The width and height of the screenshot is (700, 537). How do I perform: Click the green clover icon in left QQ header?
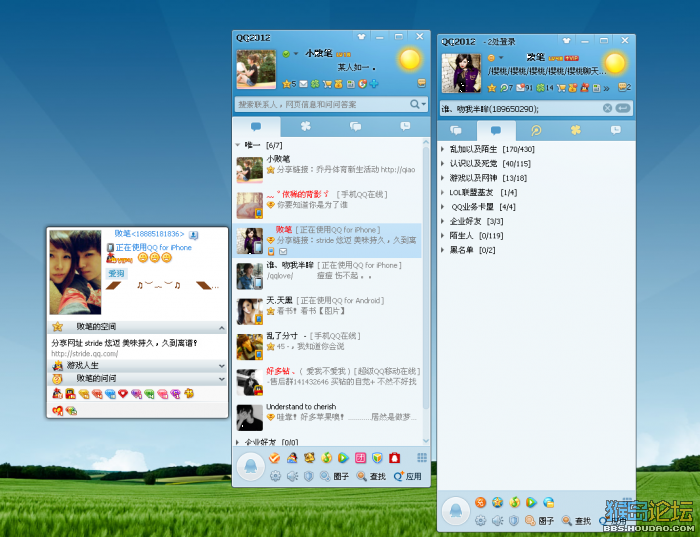pos(315,84)
